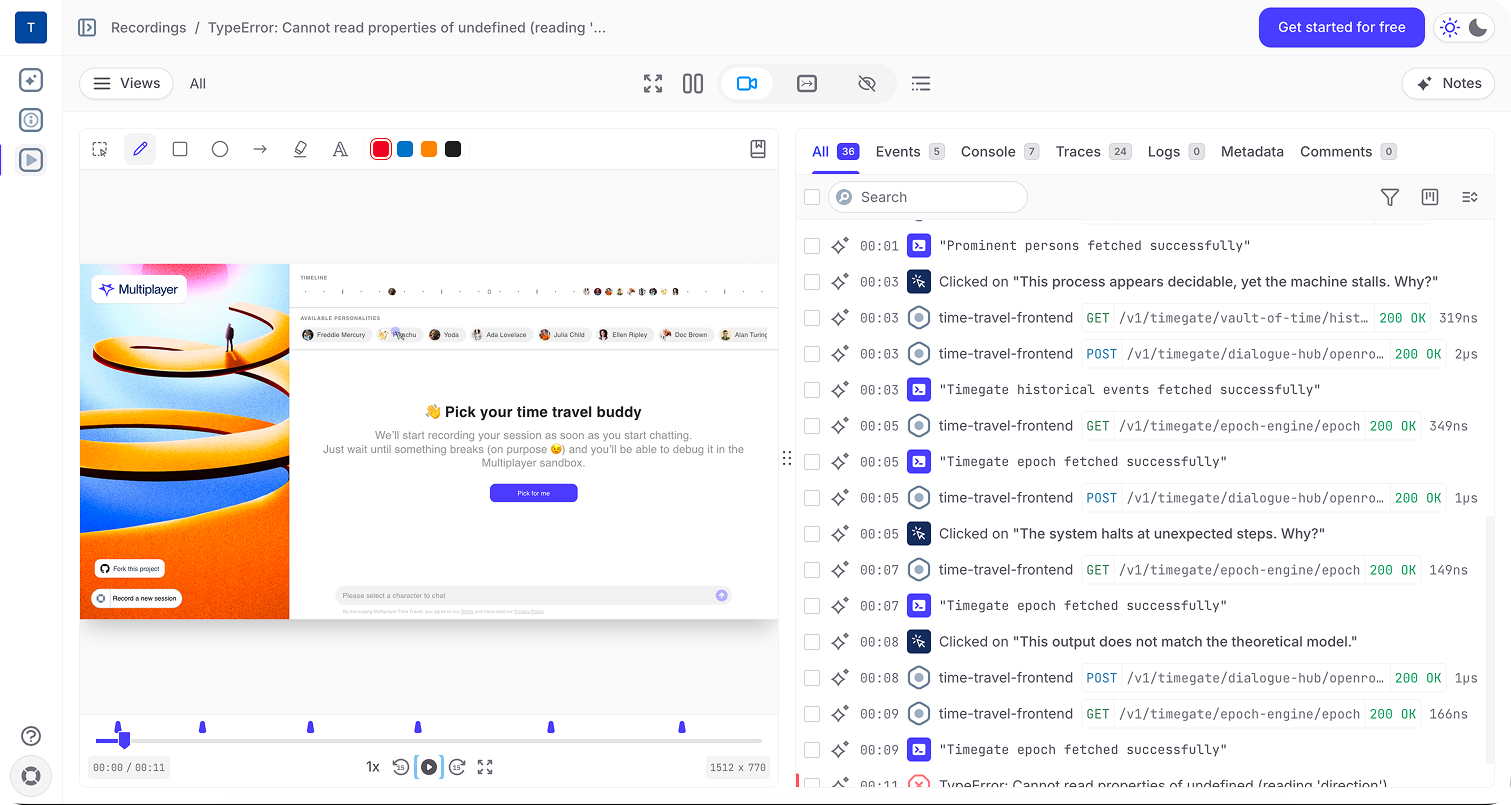Open the Events tab
This screenshot has height=805, width=1511.
(x=909, y=152)
